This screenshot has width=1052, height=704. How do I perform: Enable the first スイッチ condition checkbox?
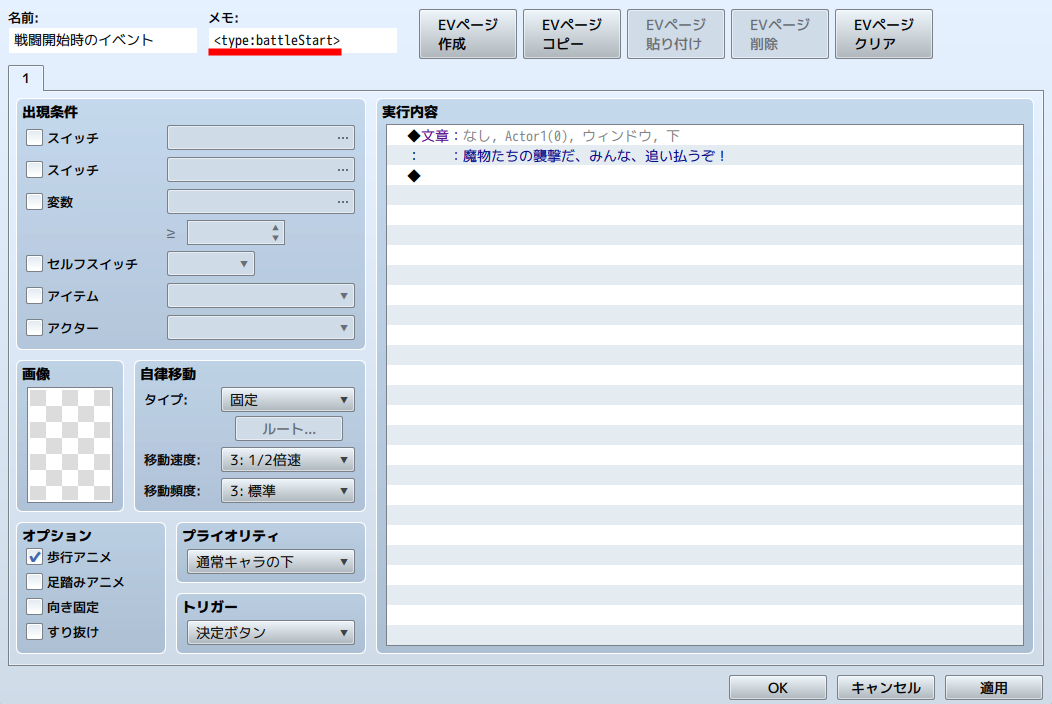click(34, 138)
